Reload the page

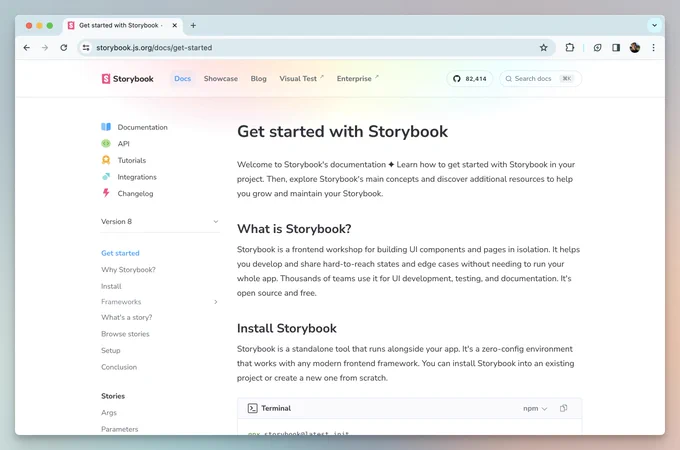point(64,48)
